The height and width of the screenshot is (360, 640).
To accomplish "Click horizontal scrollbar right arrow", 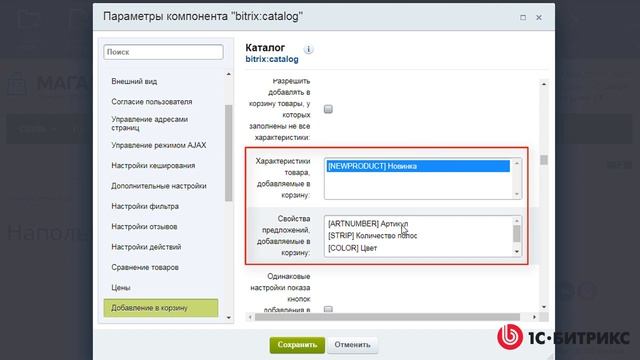I will (534, 317).
